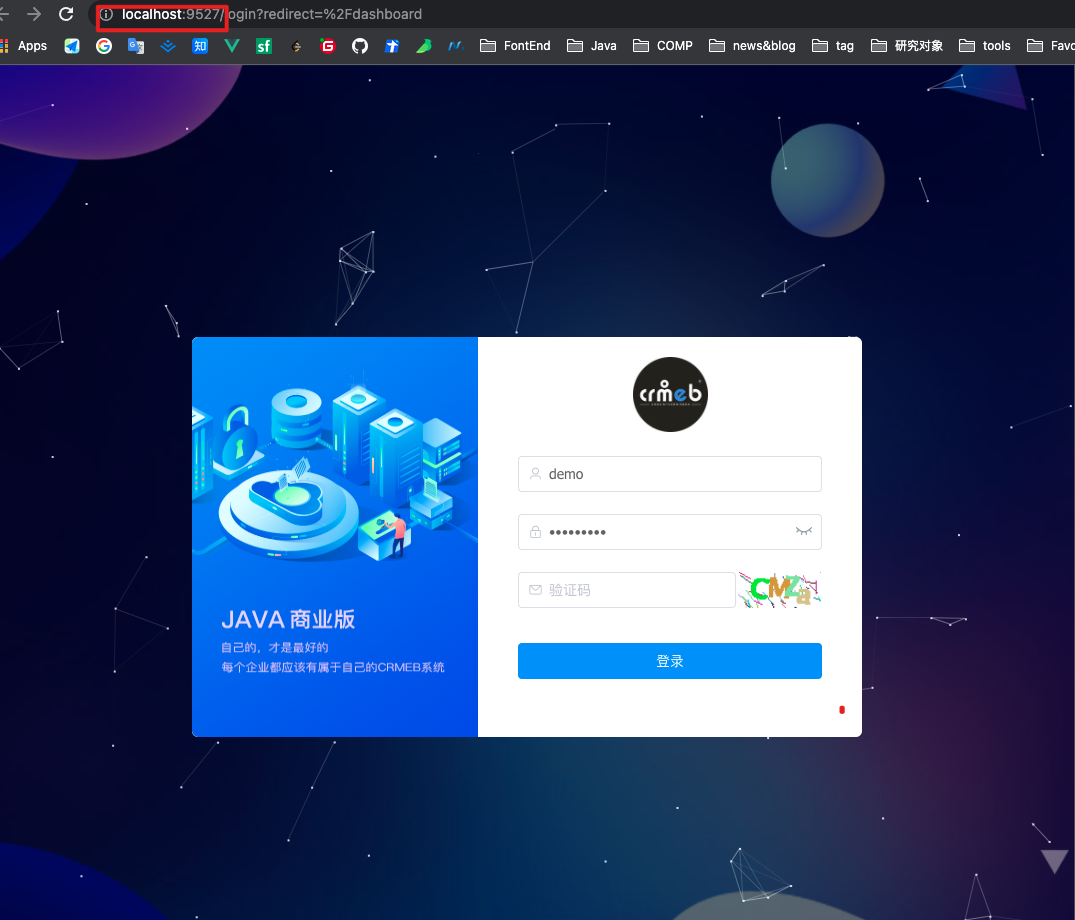
Task: Open the Apps bookmarks launcher
Action: click(x=22, y=45)
